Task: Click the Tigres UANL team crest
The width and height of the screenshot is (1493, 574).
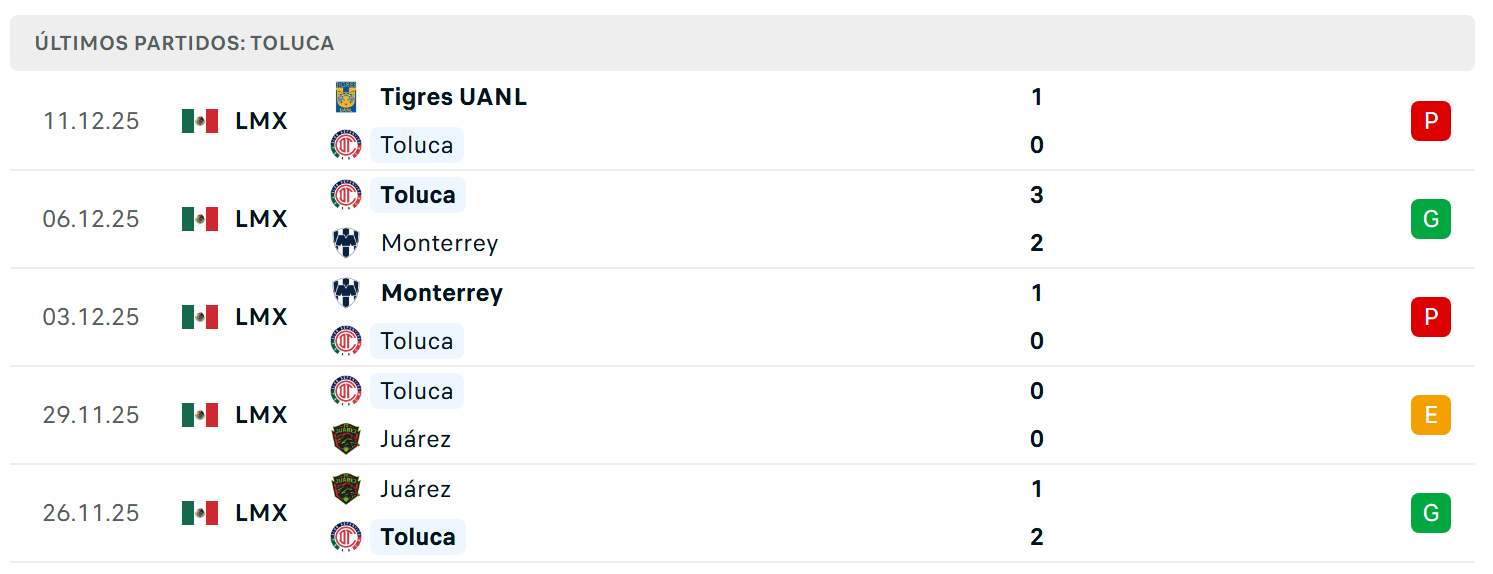Action: (x=345, y=97)
